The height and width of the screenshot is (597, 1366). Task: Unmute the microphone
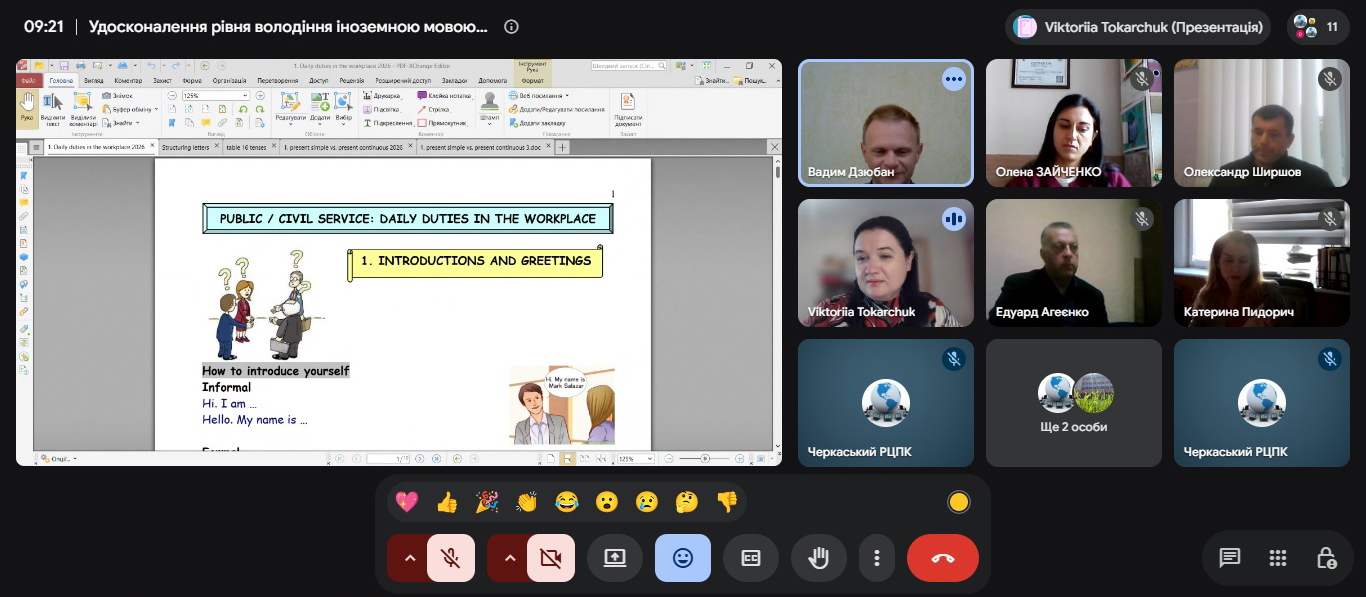point(451,558)
